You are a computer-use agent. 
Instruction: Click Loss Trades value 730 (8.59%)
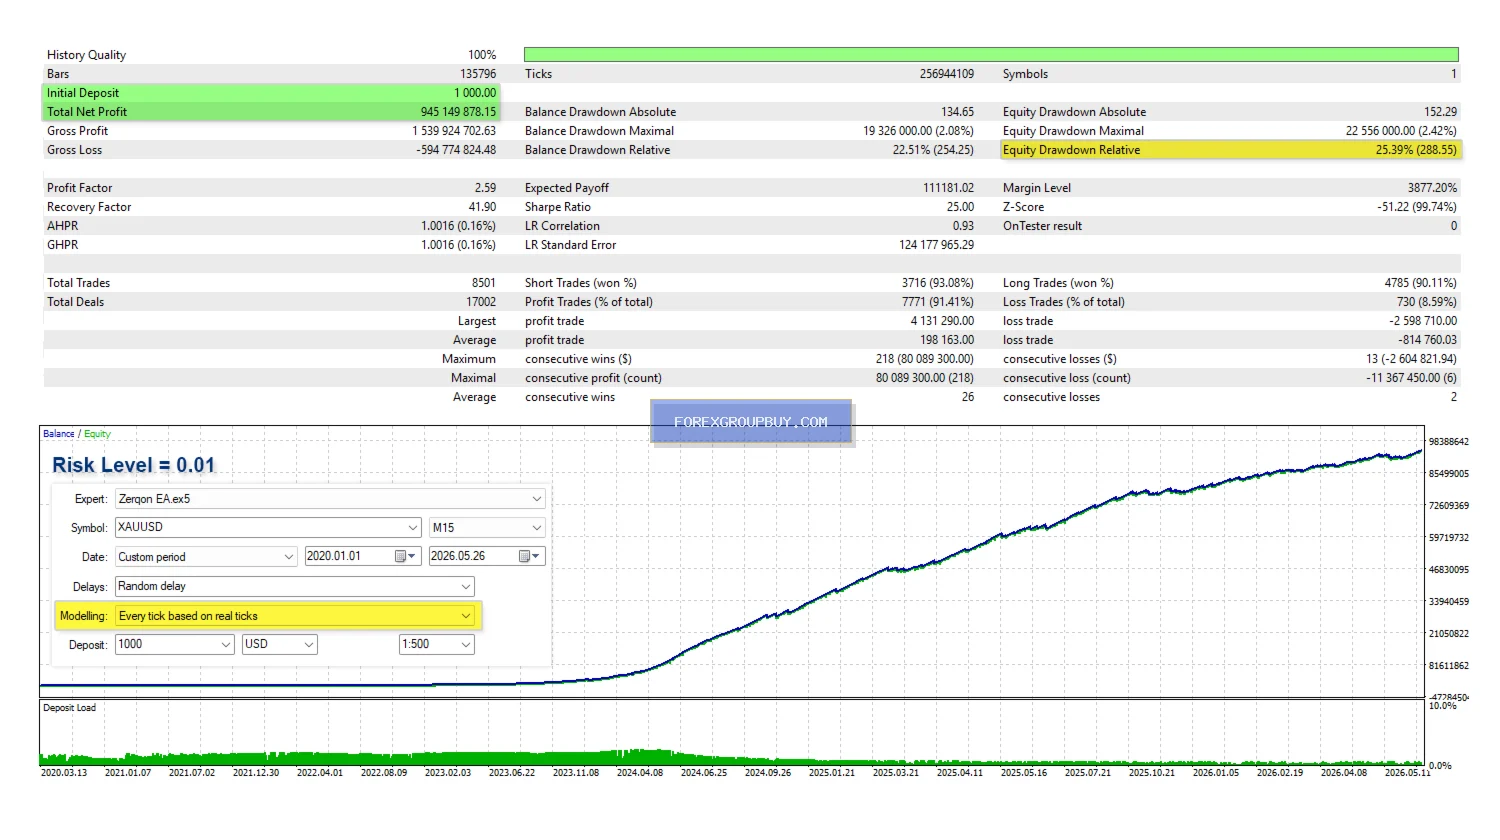pos(1426,302)
